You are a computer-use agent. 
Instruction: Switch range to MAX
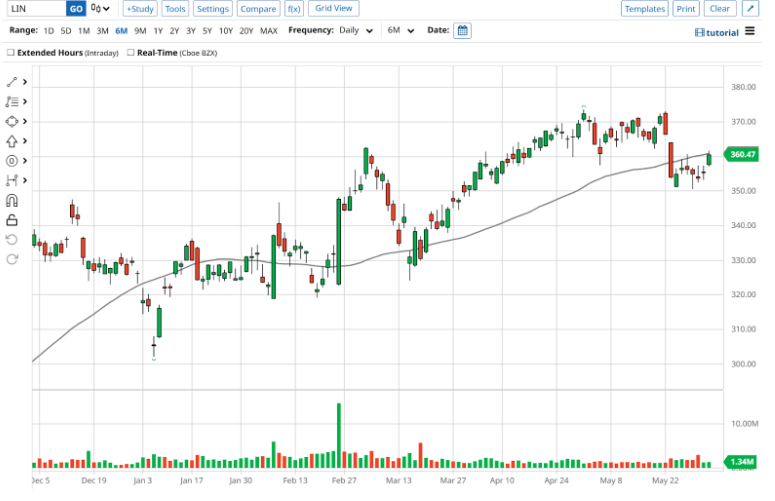269,31
